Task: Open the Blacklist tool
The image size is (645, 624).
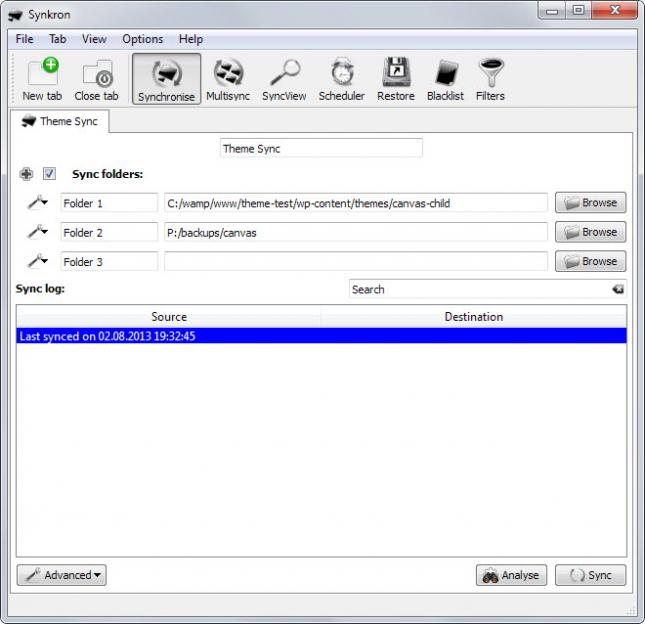Action: click(445, 79)
